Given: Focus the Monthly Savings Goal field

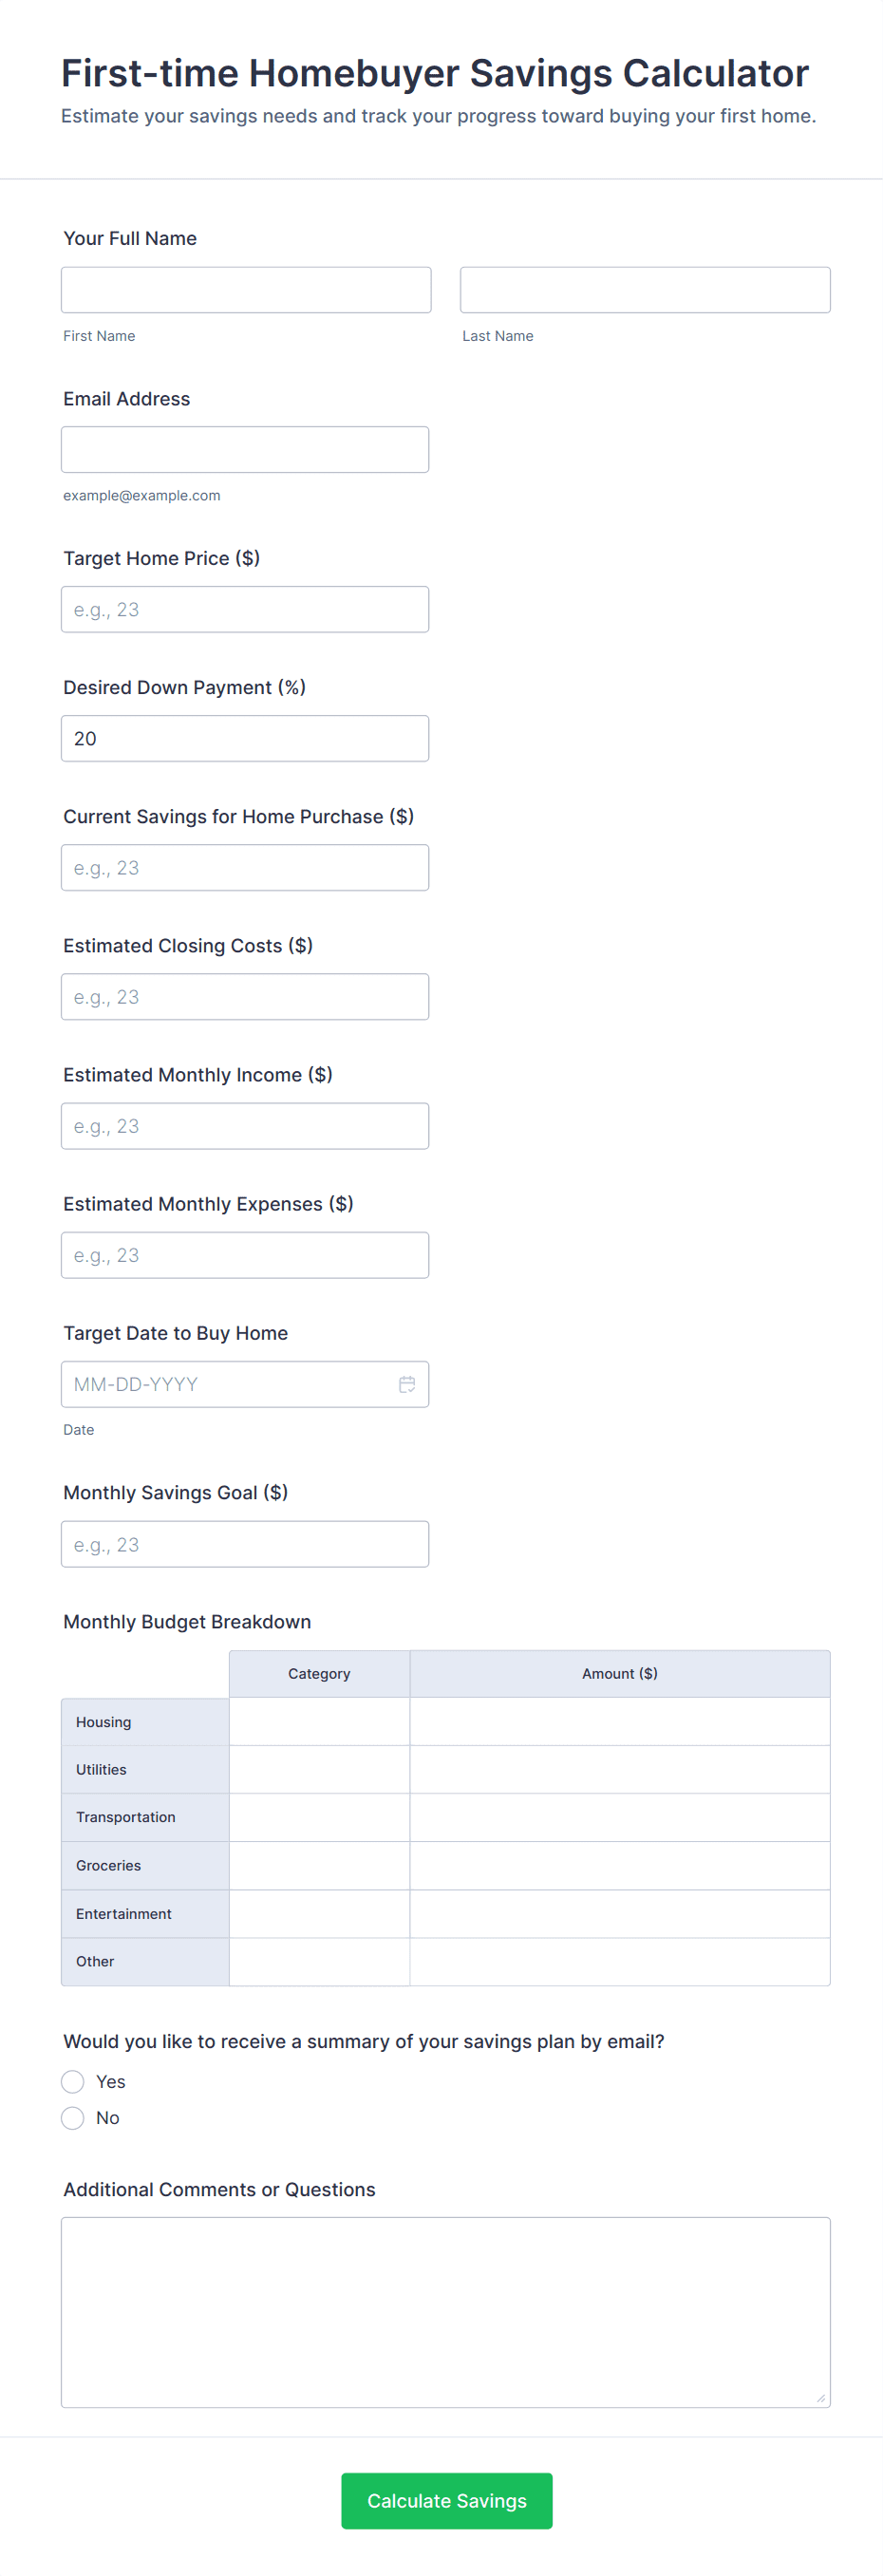Looking at the screenshot, I should [245, 1543].
